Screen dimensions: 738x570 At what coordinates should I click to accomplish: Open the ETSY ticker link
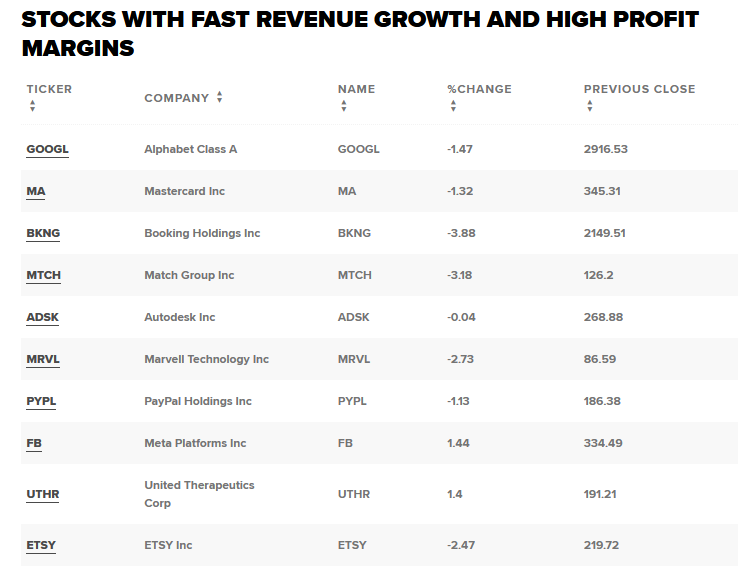click(41, 545)
